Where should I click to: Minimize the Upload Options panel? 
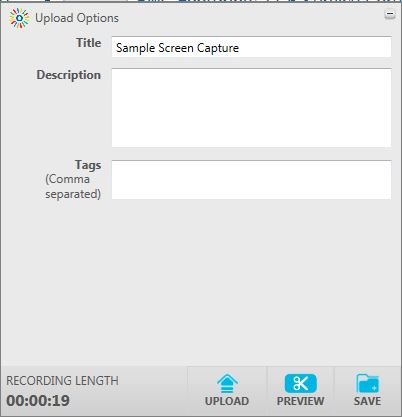pos(390,15)
